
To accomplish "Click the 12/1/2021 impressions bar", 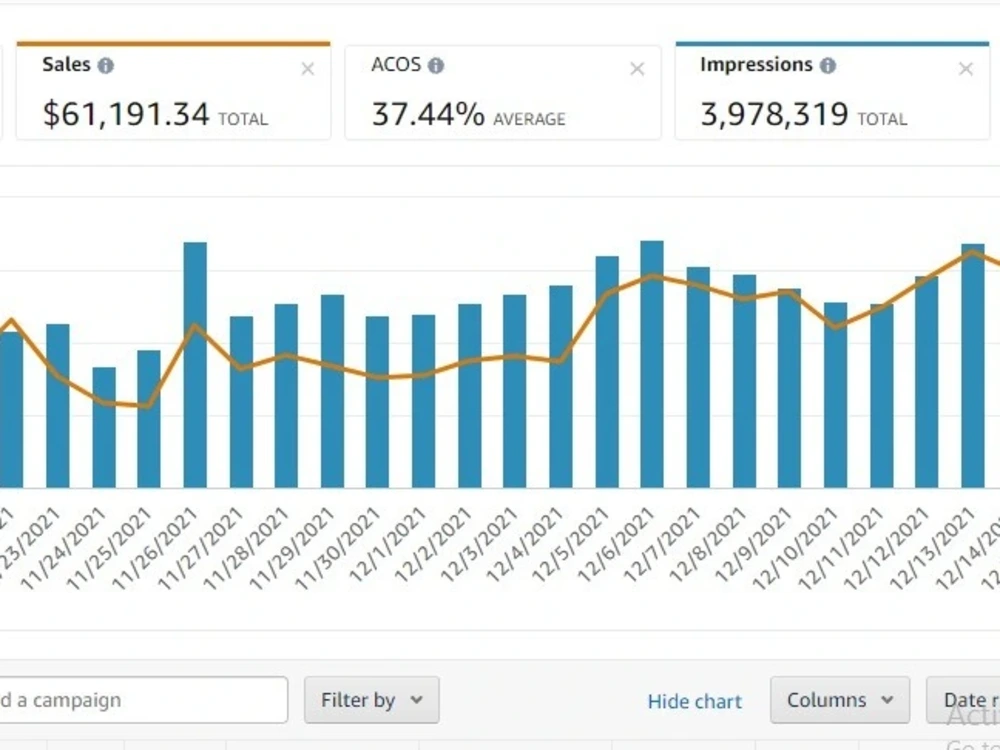I will (x=423, y=401).
